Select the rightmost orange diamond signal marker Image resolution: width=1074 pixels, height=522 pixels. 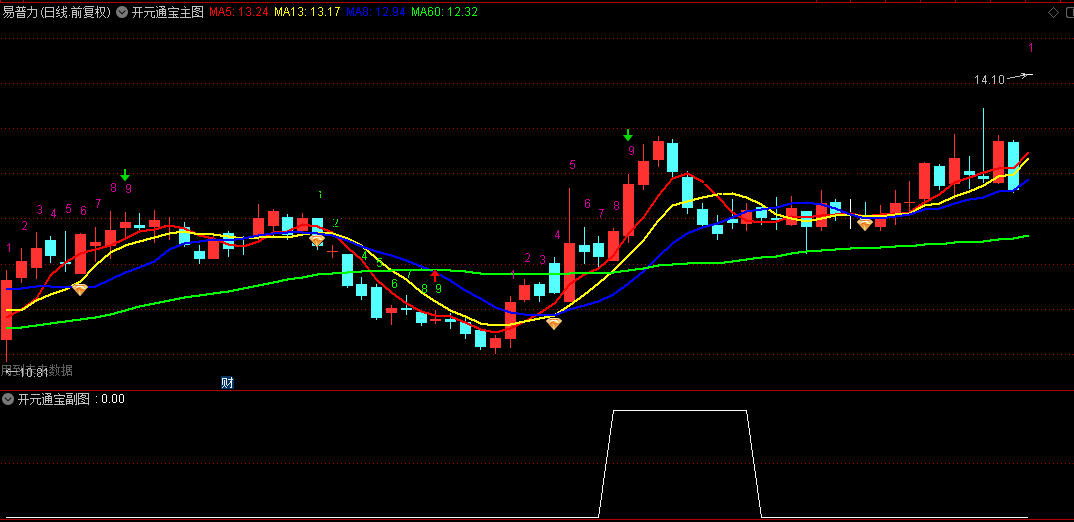(x=865, y=224)
